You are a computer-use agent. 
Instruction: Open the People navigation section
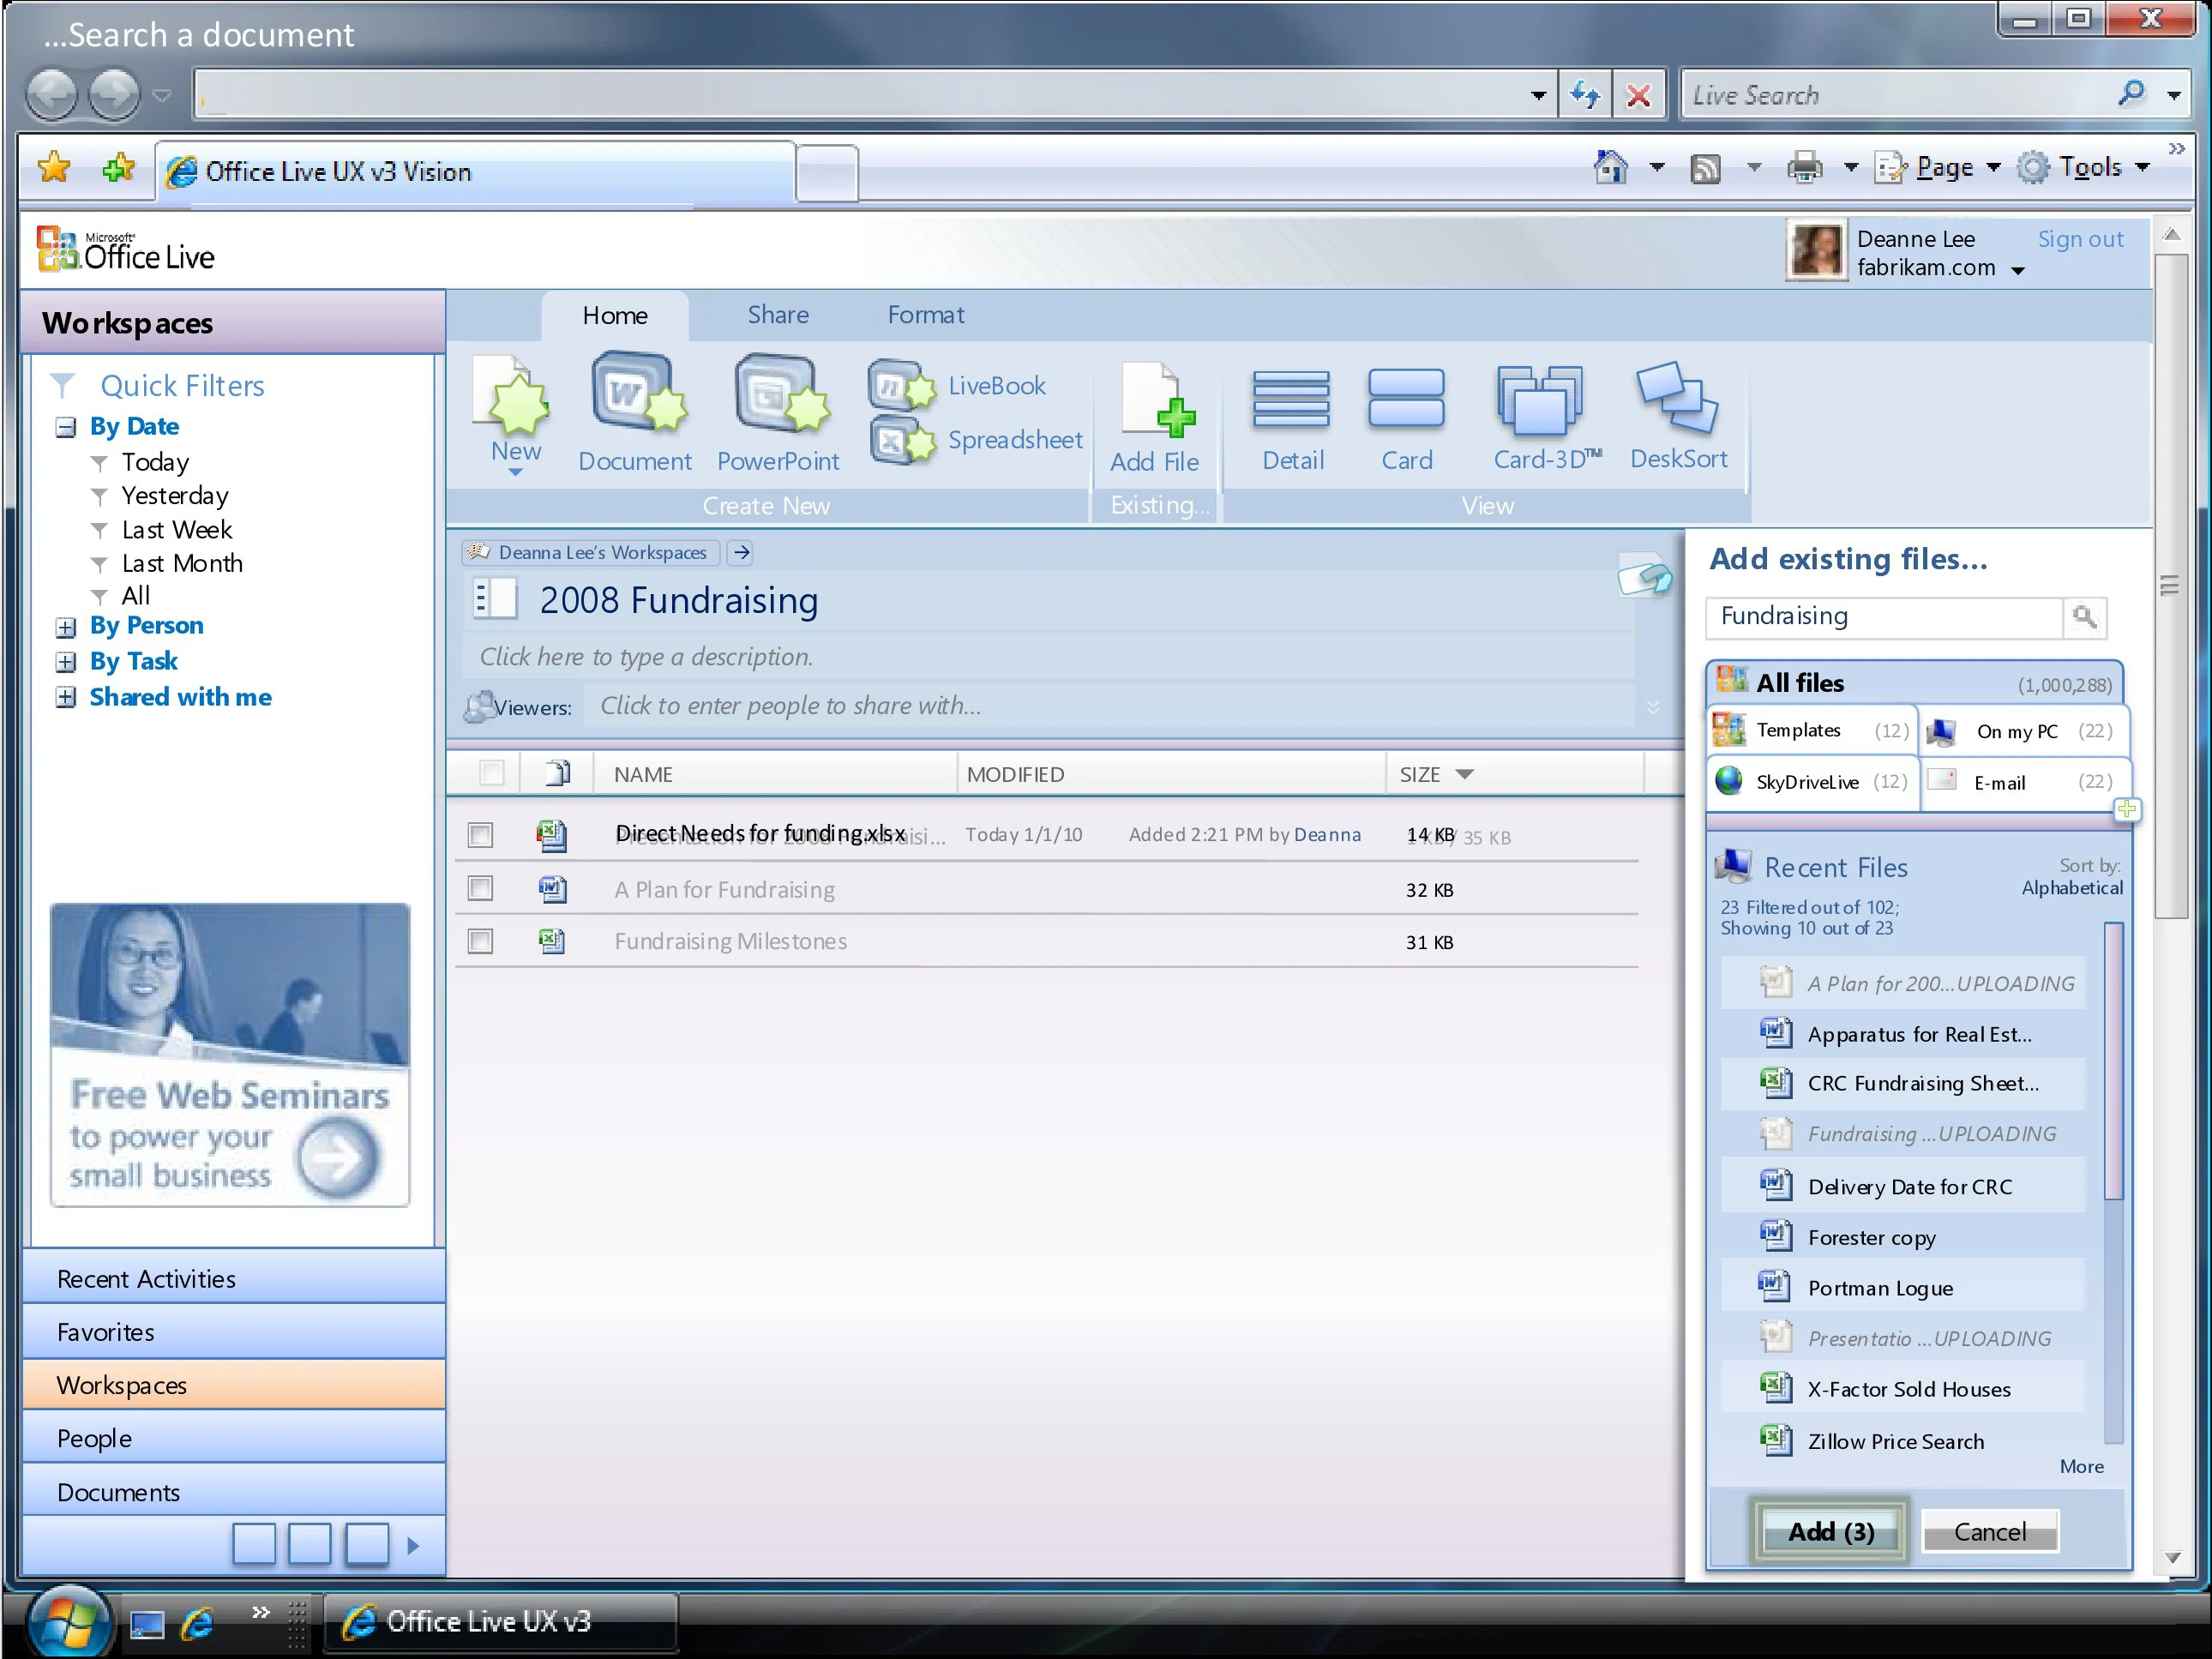pos(233,1438)
